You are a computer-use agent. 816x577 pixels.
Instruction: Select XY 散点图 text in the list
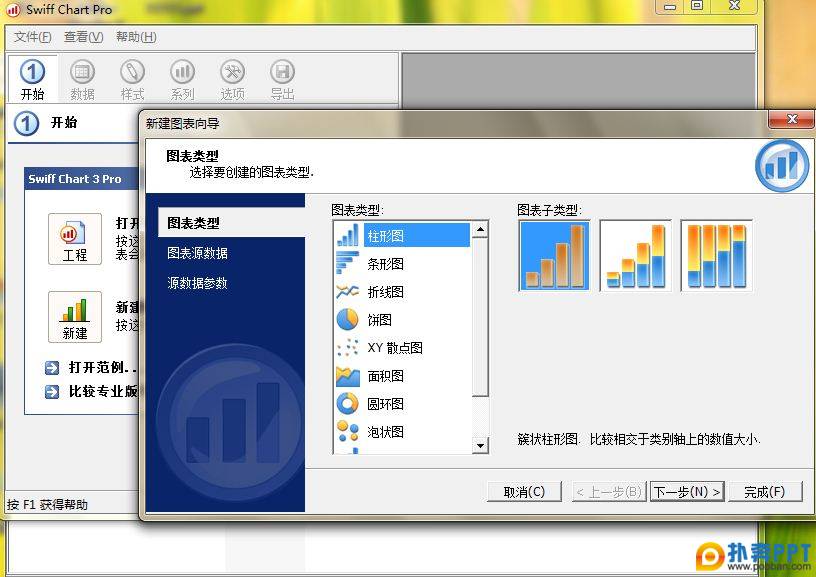tap(395, 348)
